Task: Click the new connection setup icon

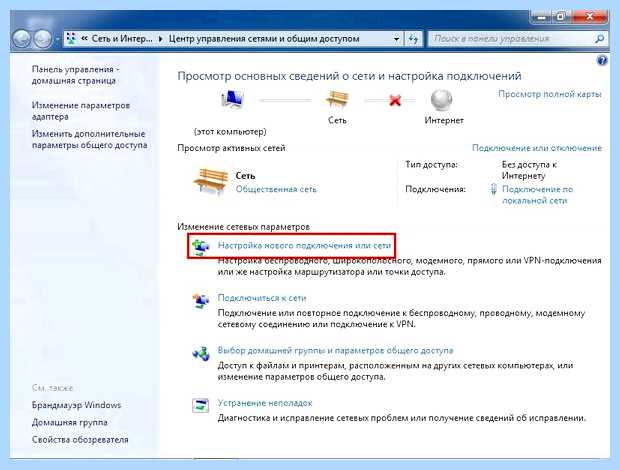Action: 200,247
